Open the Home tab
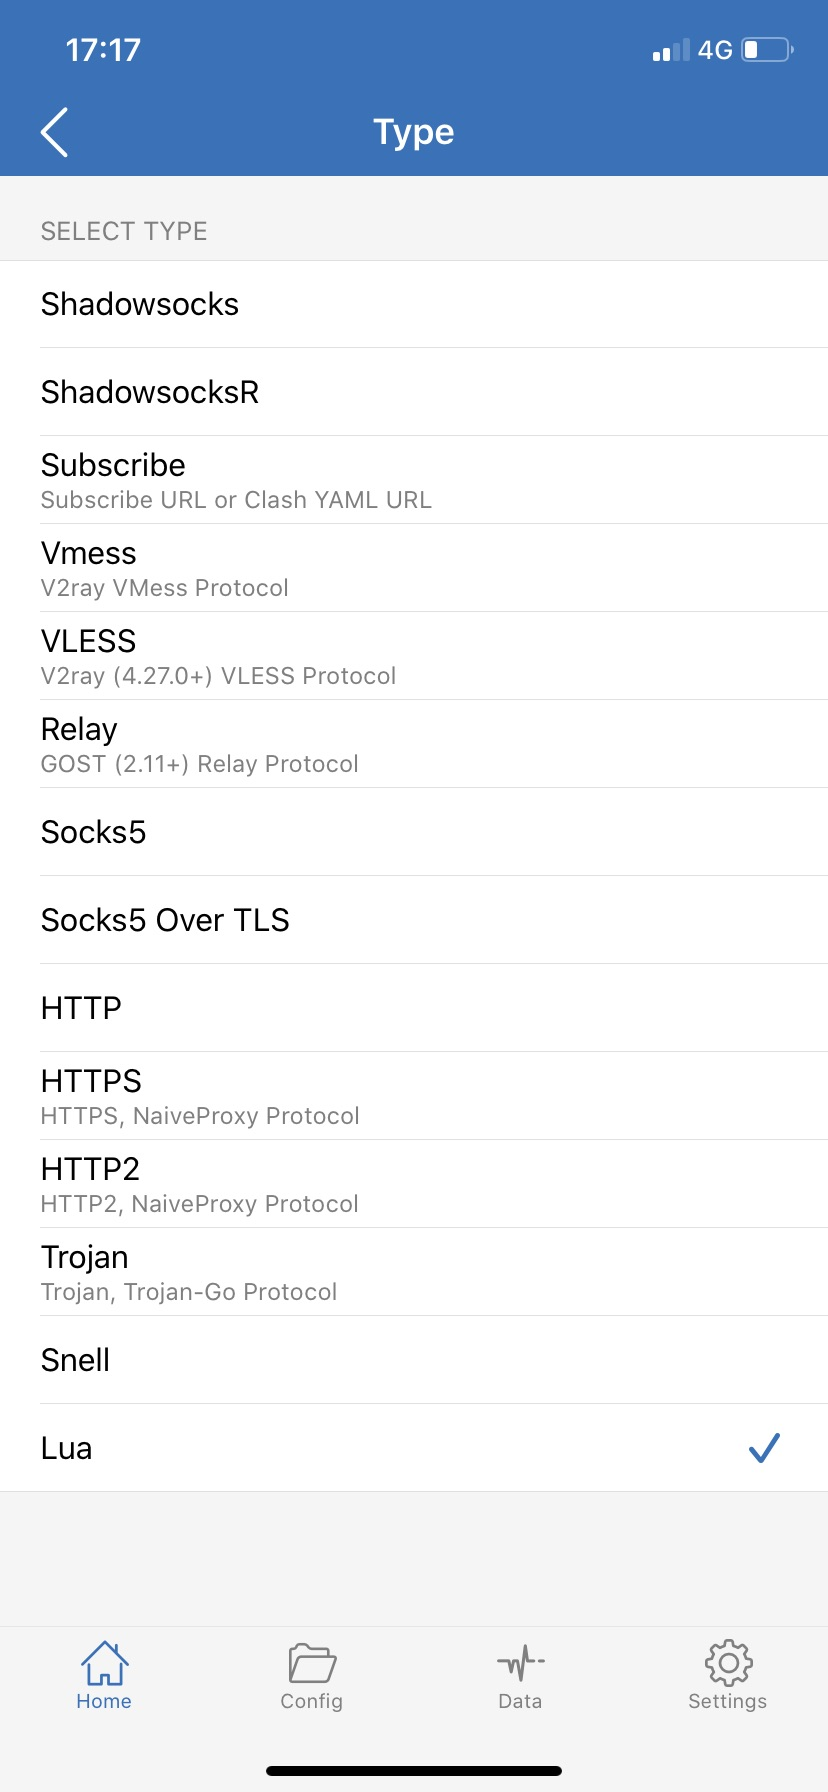The image size is (828, 1792). pos(104,1675)
